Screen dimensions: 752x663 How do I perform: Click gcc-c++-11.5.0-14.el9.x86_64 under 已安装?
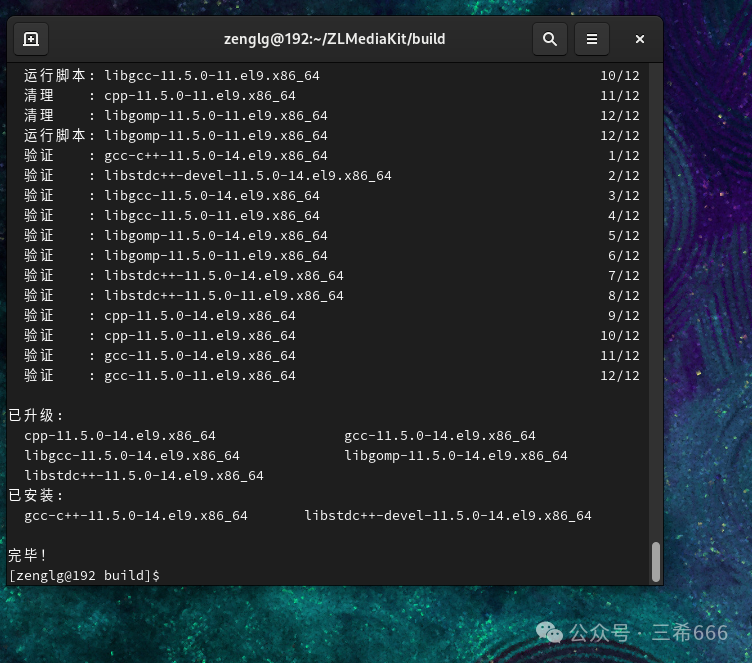pyautogui.click(x=136, y=516)
